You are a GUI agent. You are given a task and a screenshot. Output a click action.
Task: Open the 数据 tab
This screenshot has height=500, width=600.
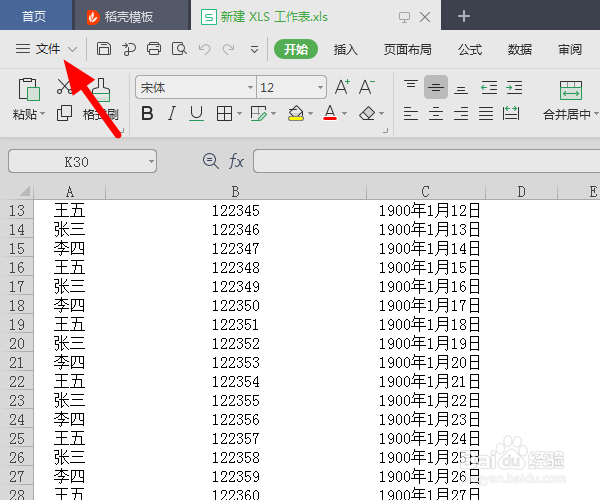520,49
